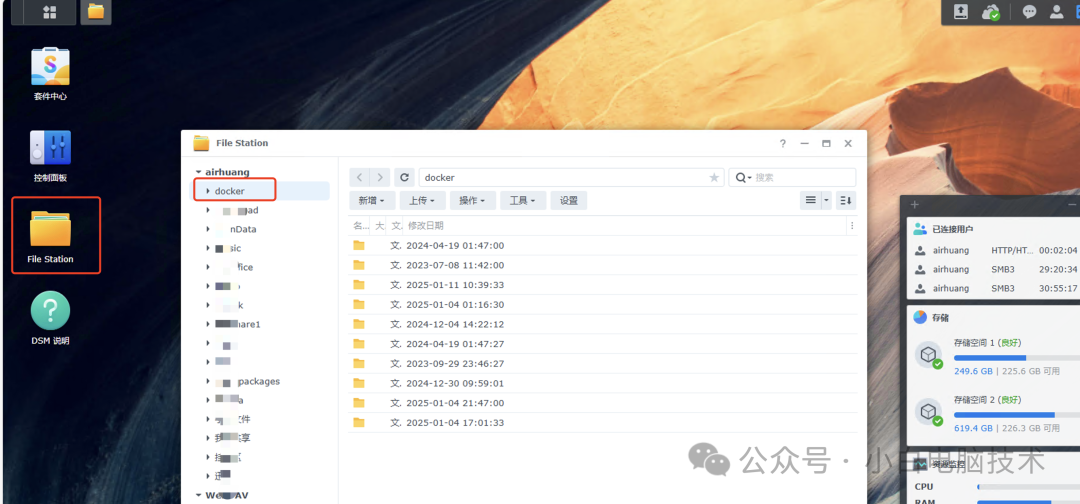Select the row dated 2025-01-04 01:16:30

[x=603, y=304]
